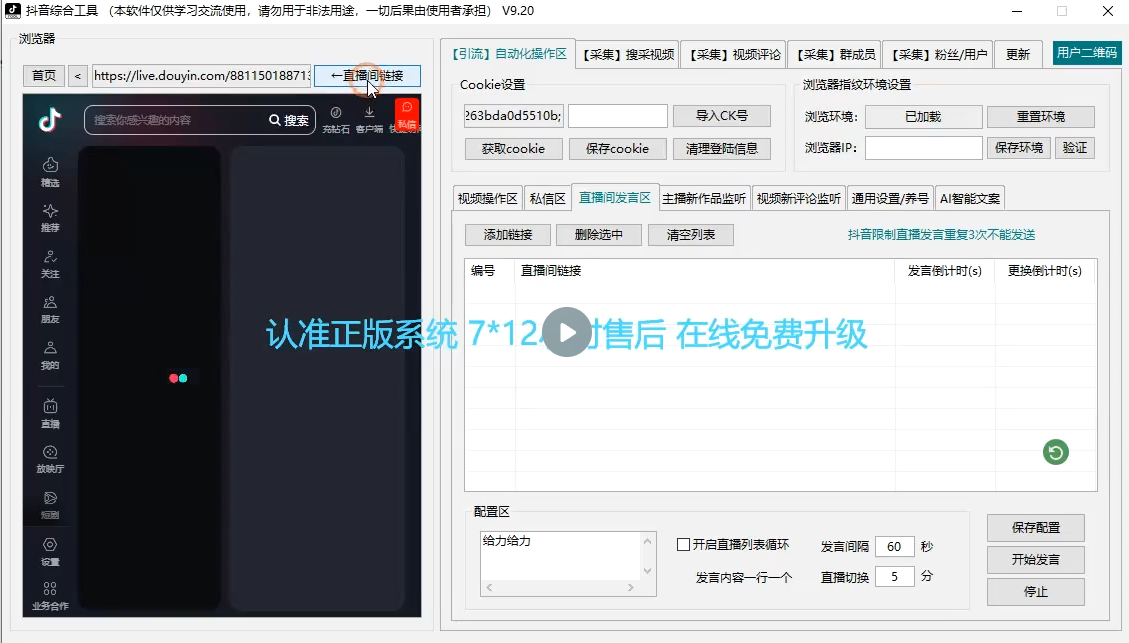Click 保存环境 button

coord(1019,148)
